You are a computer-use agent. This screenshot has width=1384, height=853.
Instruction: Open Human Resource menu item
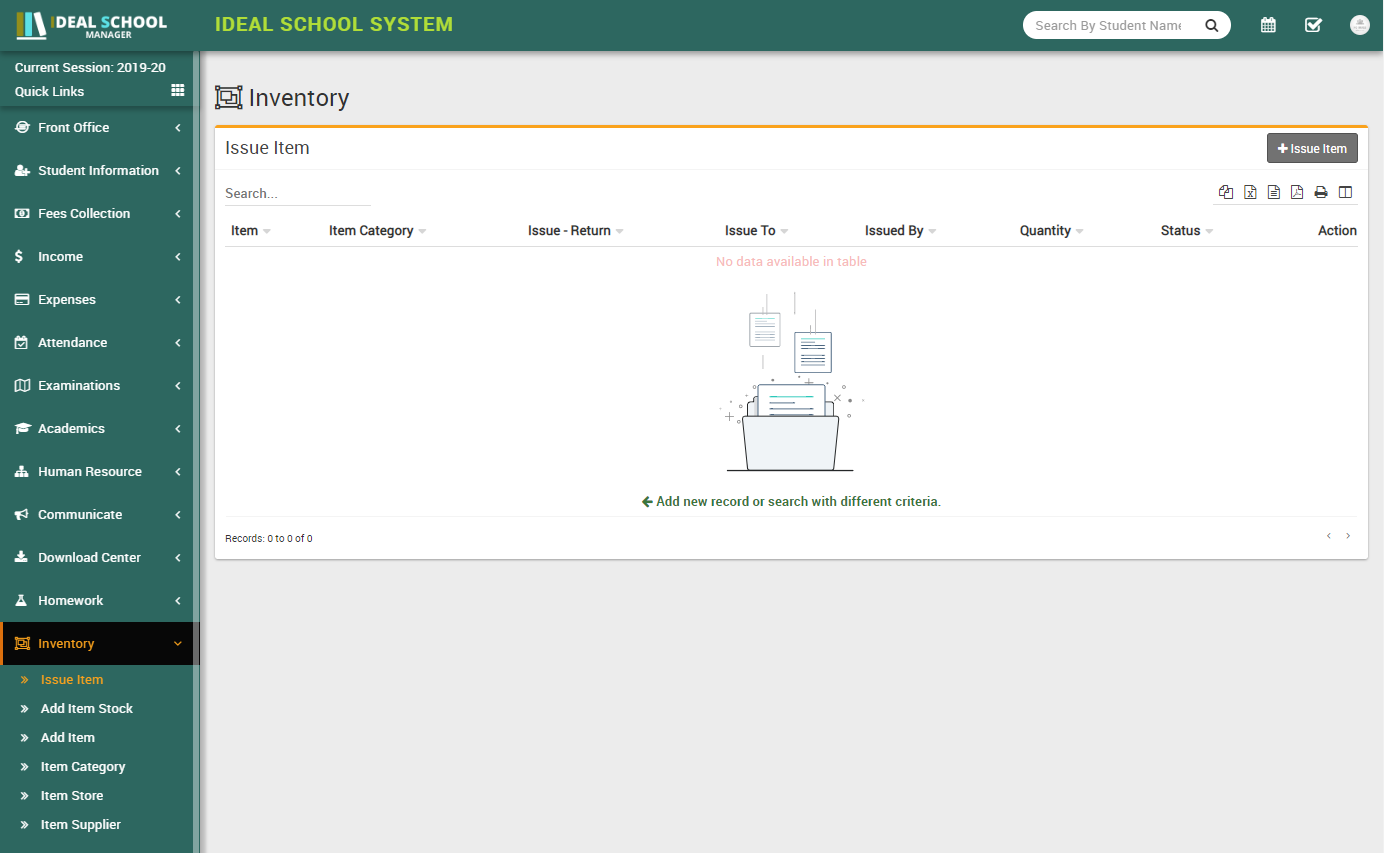click(x=100, y=471)
